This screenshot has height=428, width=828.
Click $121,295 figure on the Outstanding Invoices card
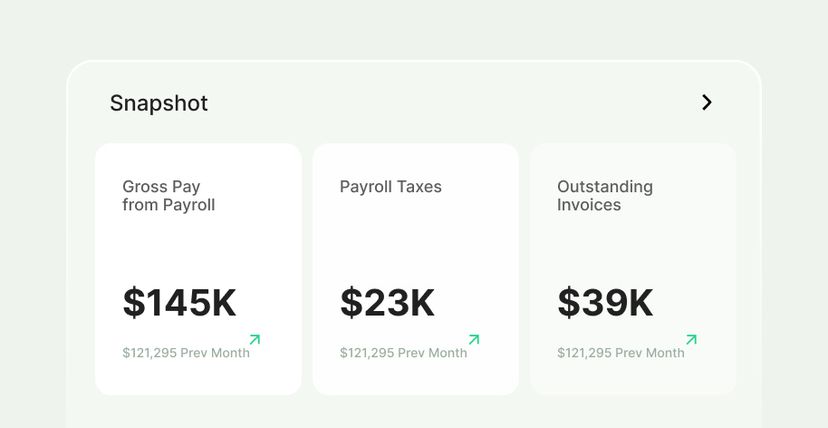[584, 353]
